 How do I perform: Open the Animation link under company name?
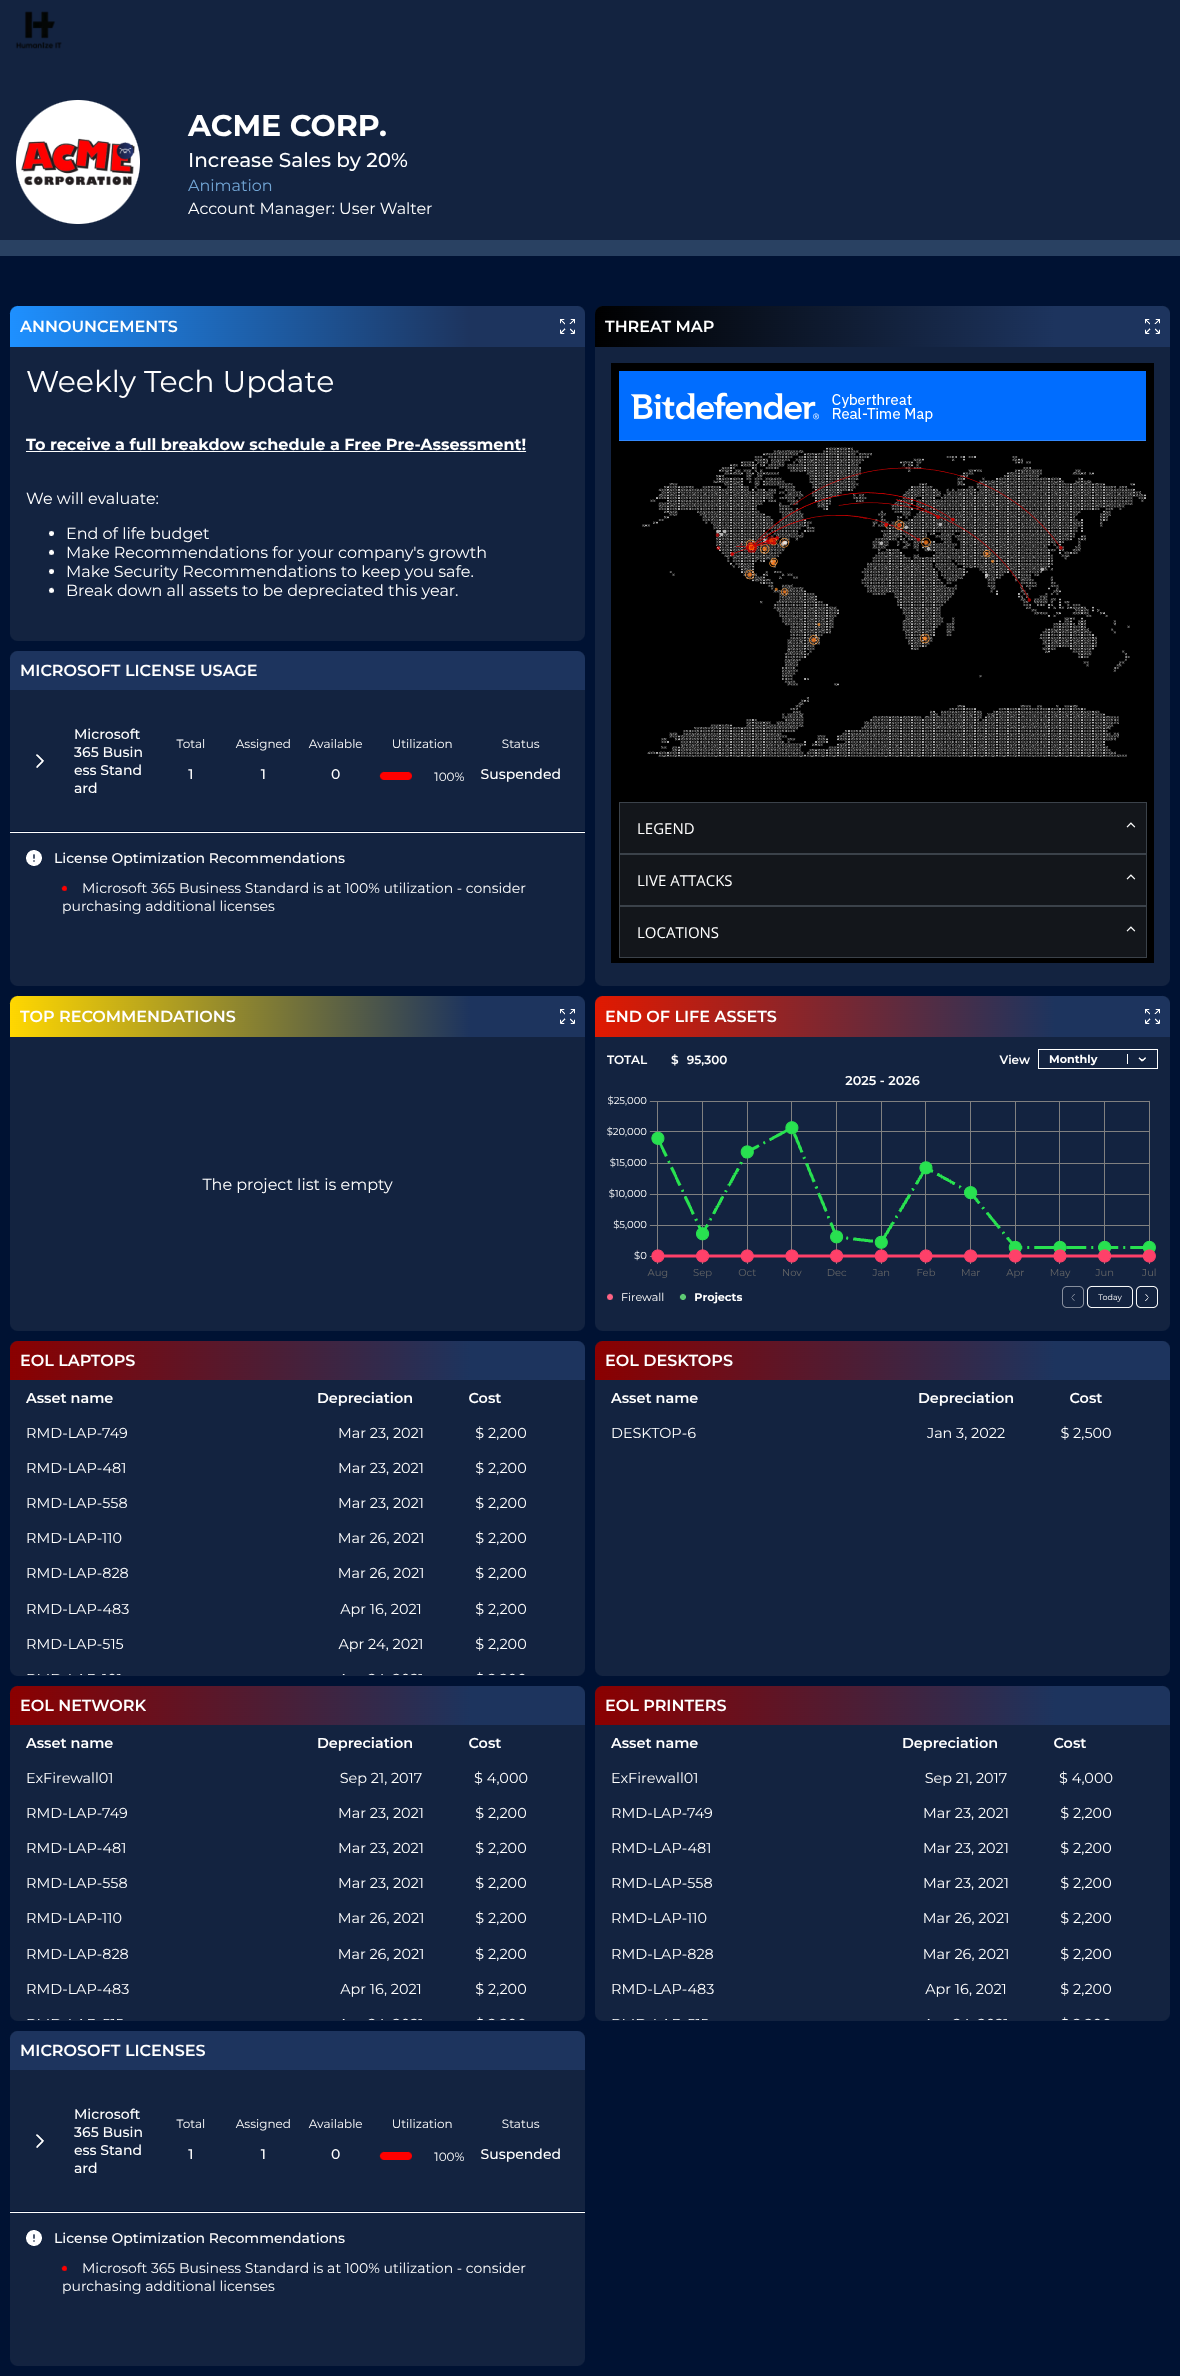(230, 185)
